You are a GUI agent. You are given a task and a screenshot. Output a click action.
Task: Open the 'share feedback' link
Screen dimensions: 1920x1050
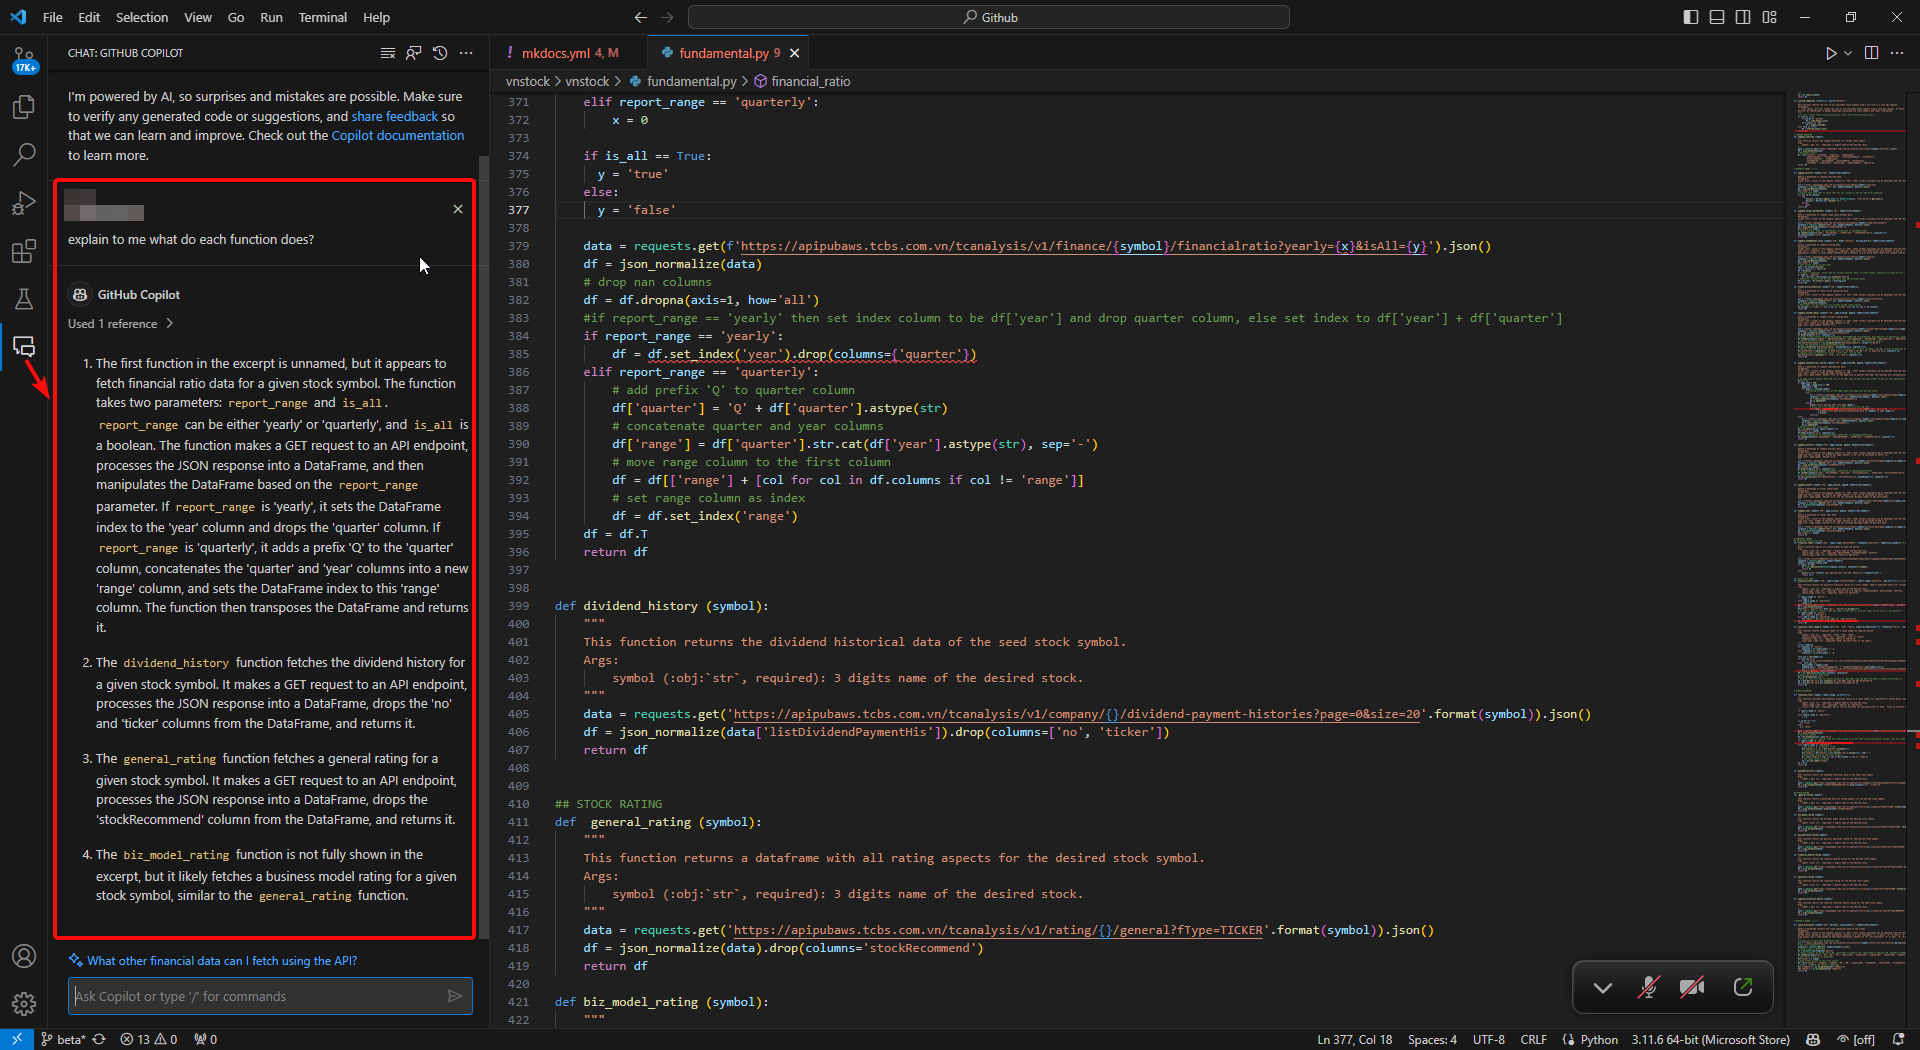395,116
